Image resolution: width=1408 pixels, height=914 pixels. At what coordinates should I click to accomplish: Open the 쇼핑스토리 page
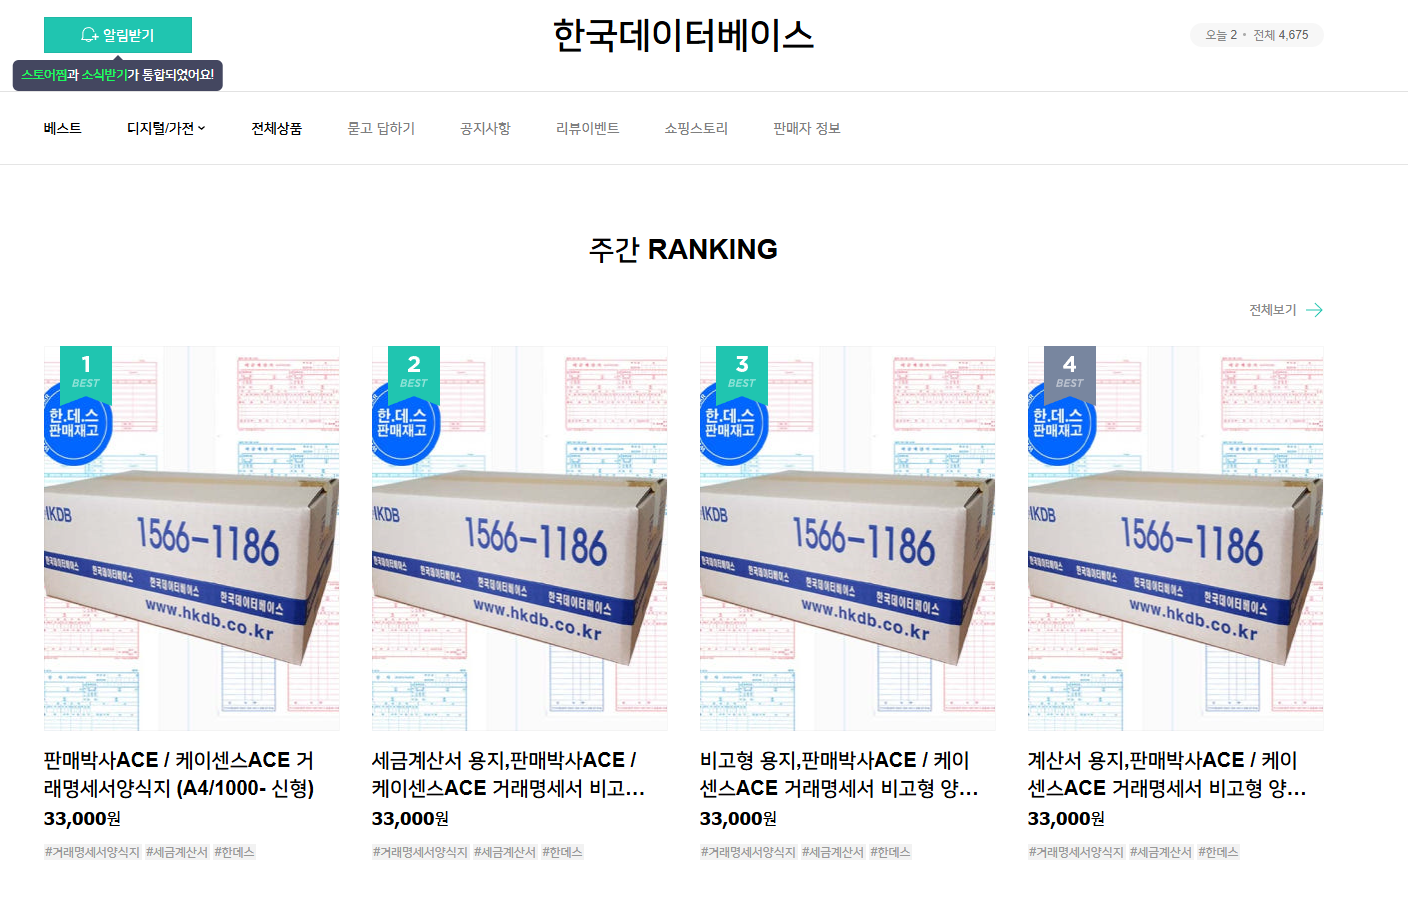click(x=696, y=128)
